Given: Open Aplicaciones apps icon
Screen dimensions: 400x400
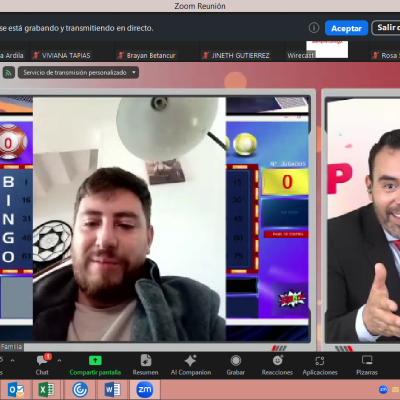Looking at the screenshot, I should (320, 361).
